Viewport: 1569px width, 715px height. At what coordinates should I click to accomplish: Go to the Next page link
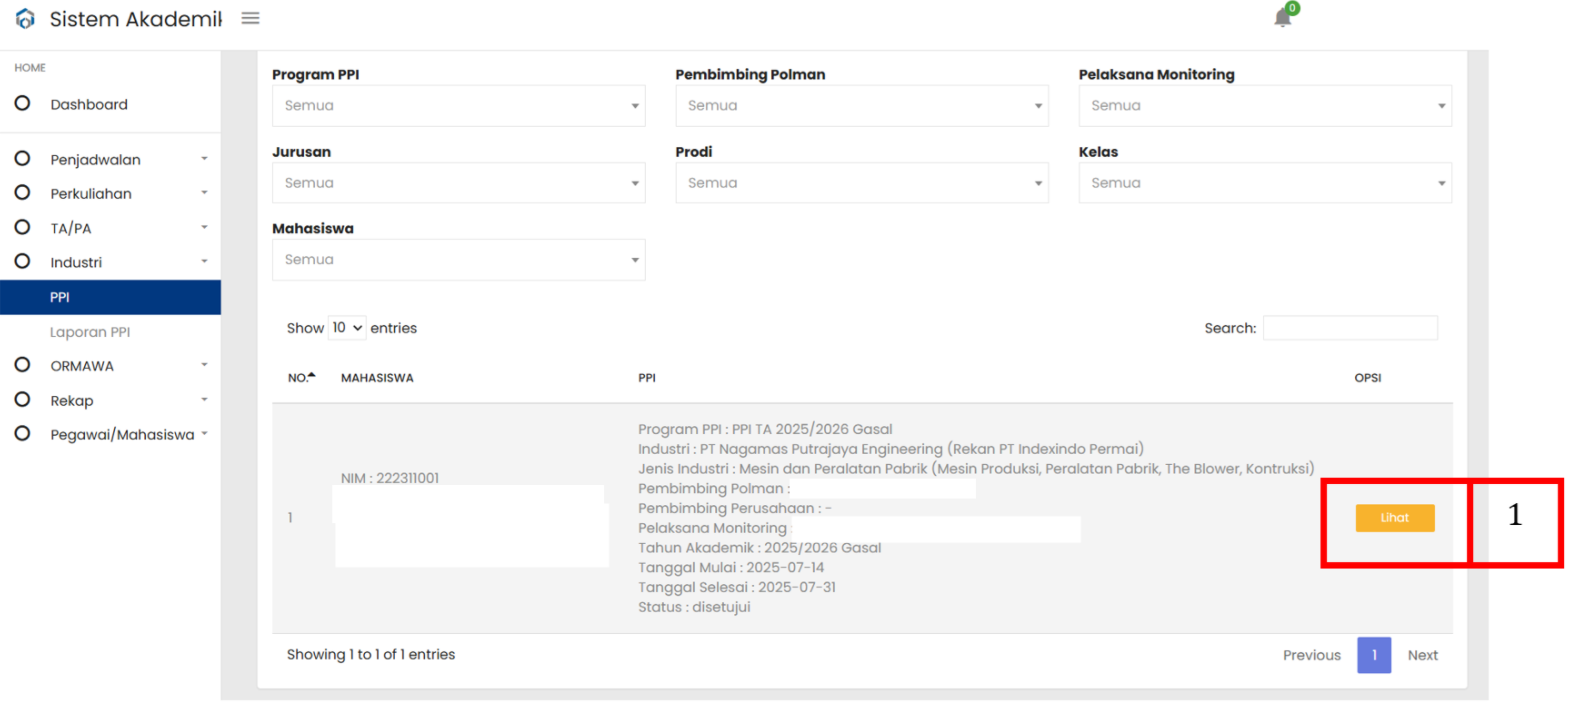[1422, 655]
